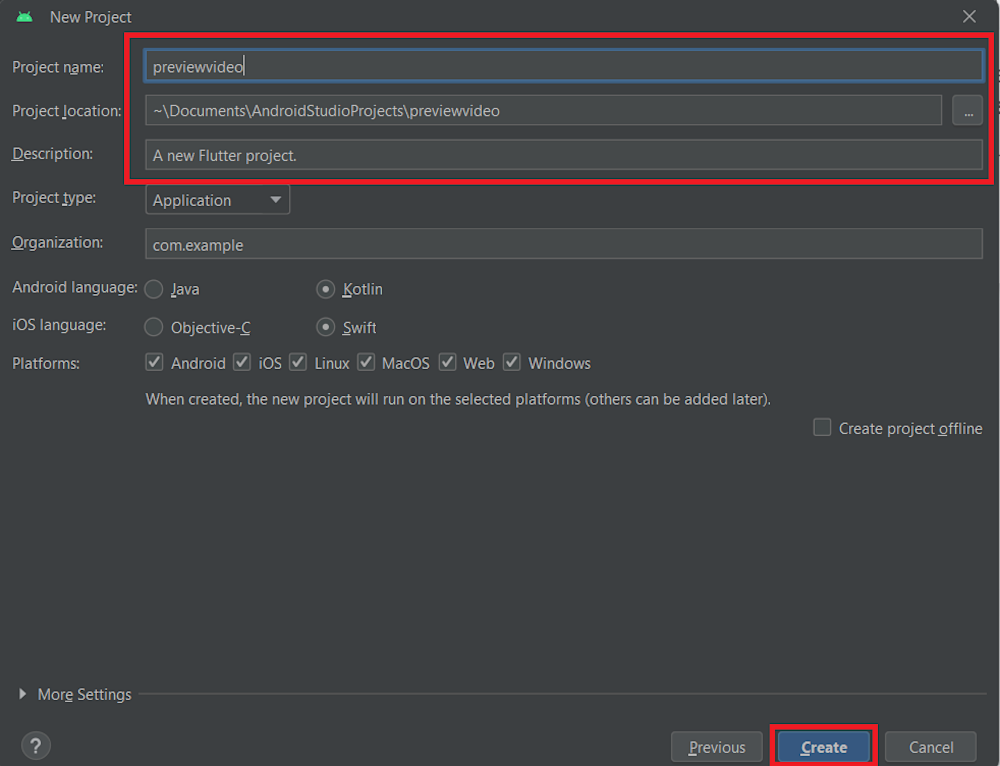
Task: Toggle the Linux platform checkbox
Action: 298,362
